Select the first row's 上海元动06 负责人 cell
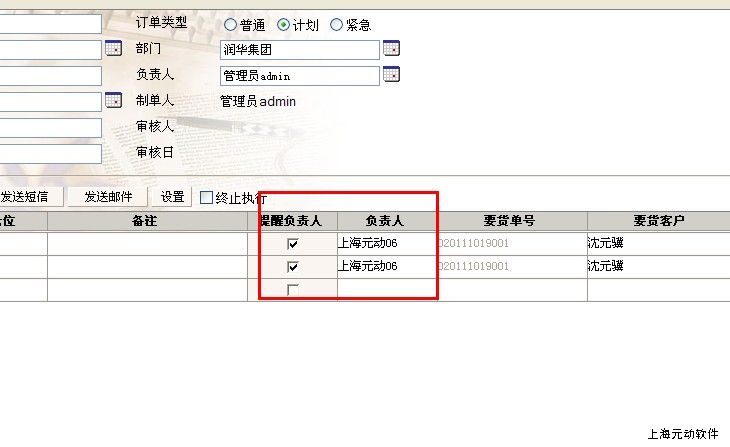730x447 pixels. (385, 243)
